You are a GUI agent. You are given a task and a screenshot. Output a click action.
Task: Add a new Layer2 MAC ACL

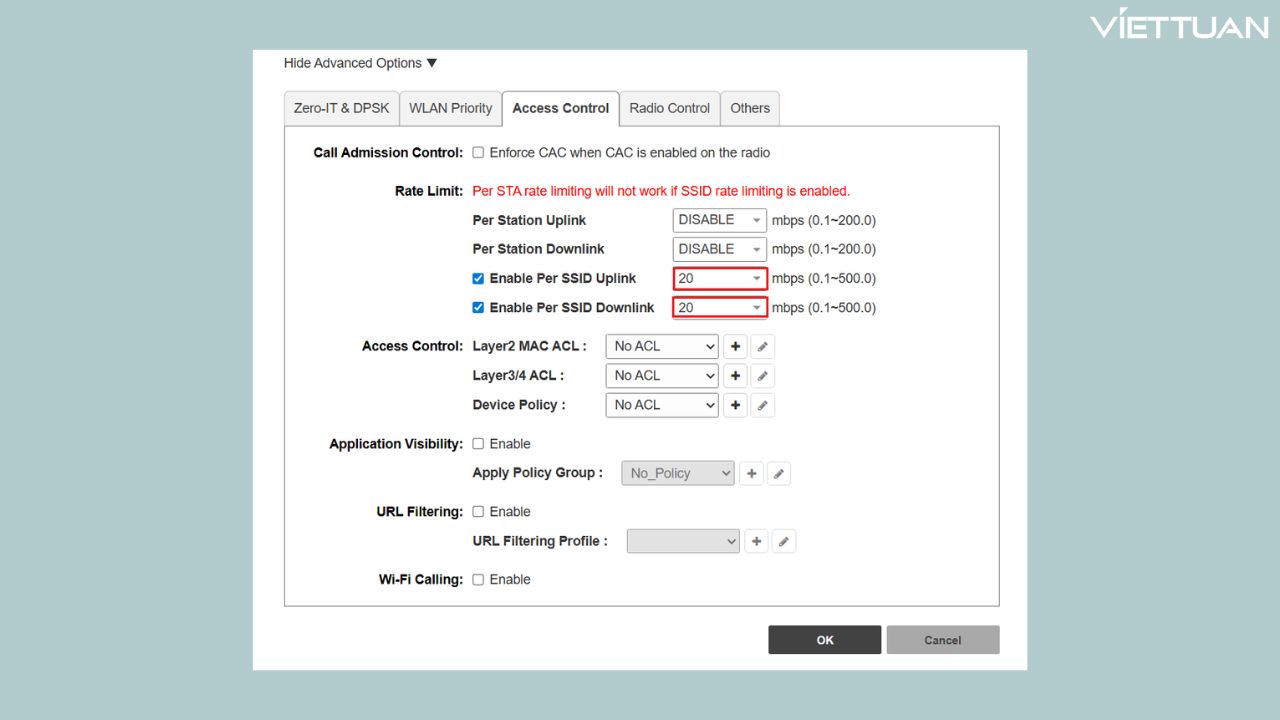coord(735,346)
